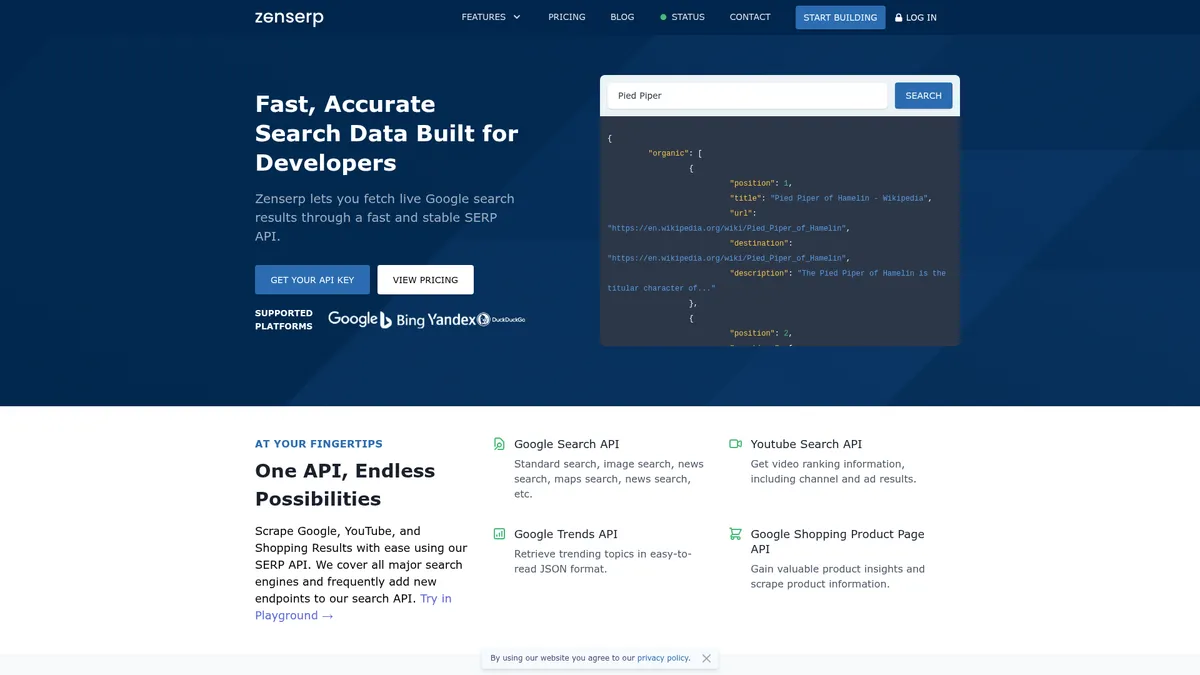Click the "Pied Piper of Hamelin - Wikipedia" title text

850,198
